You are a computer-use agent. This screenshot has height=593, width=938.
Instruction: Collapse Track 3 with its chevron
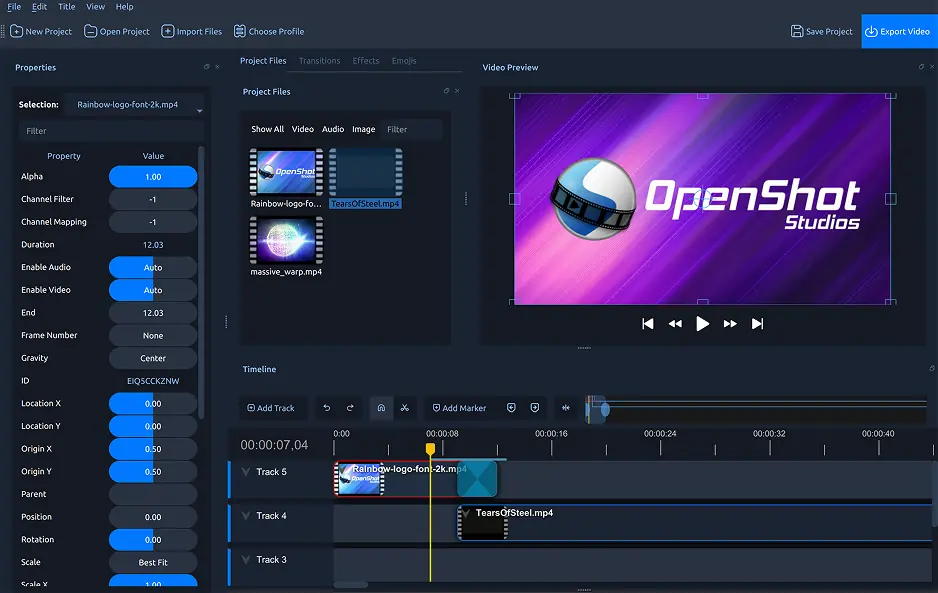(246, 559)
